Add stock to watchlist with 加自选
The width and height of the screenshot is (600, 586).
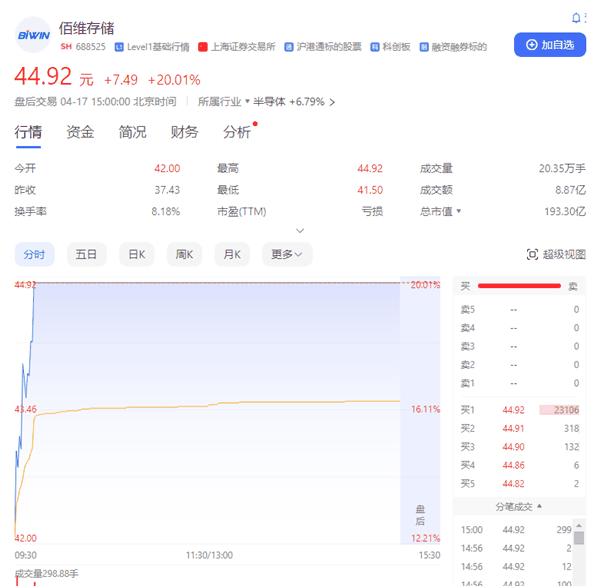click(x=549, y=45)
